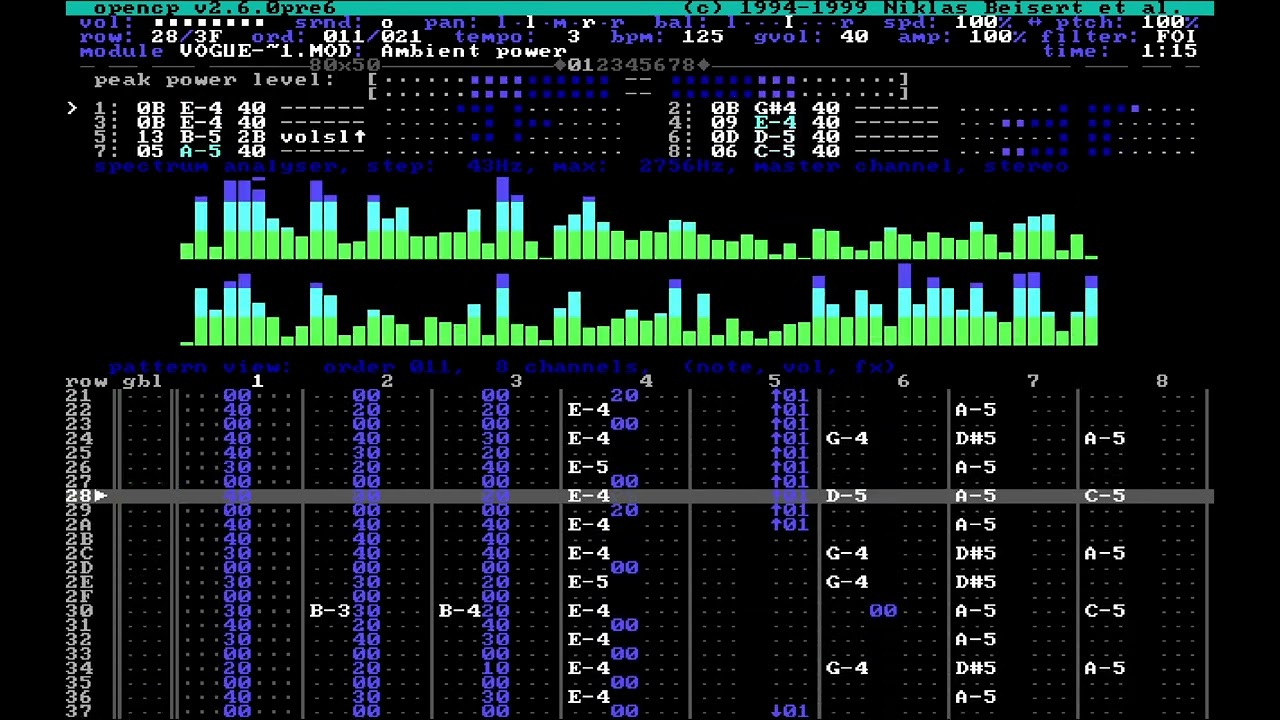Image resolution: width=1280 pixels, height=720 pixels.
Task: Select channel 2 entry 0B G#4 40
Action: click(x=775, y=108)
